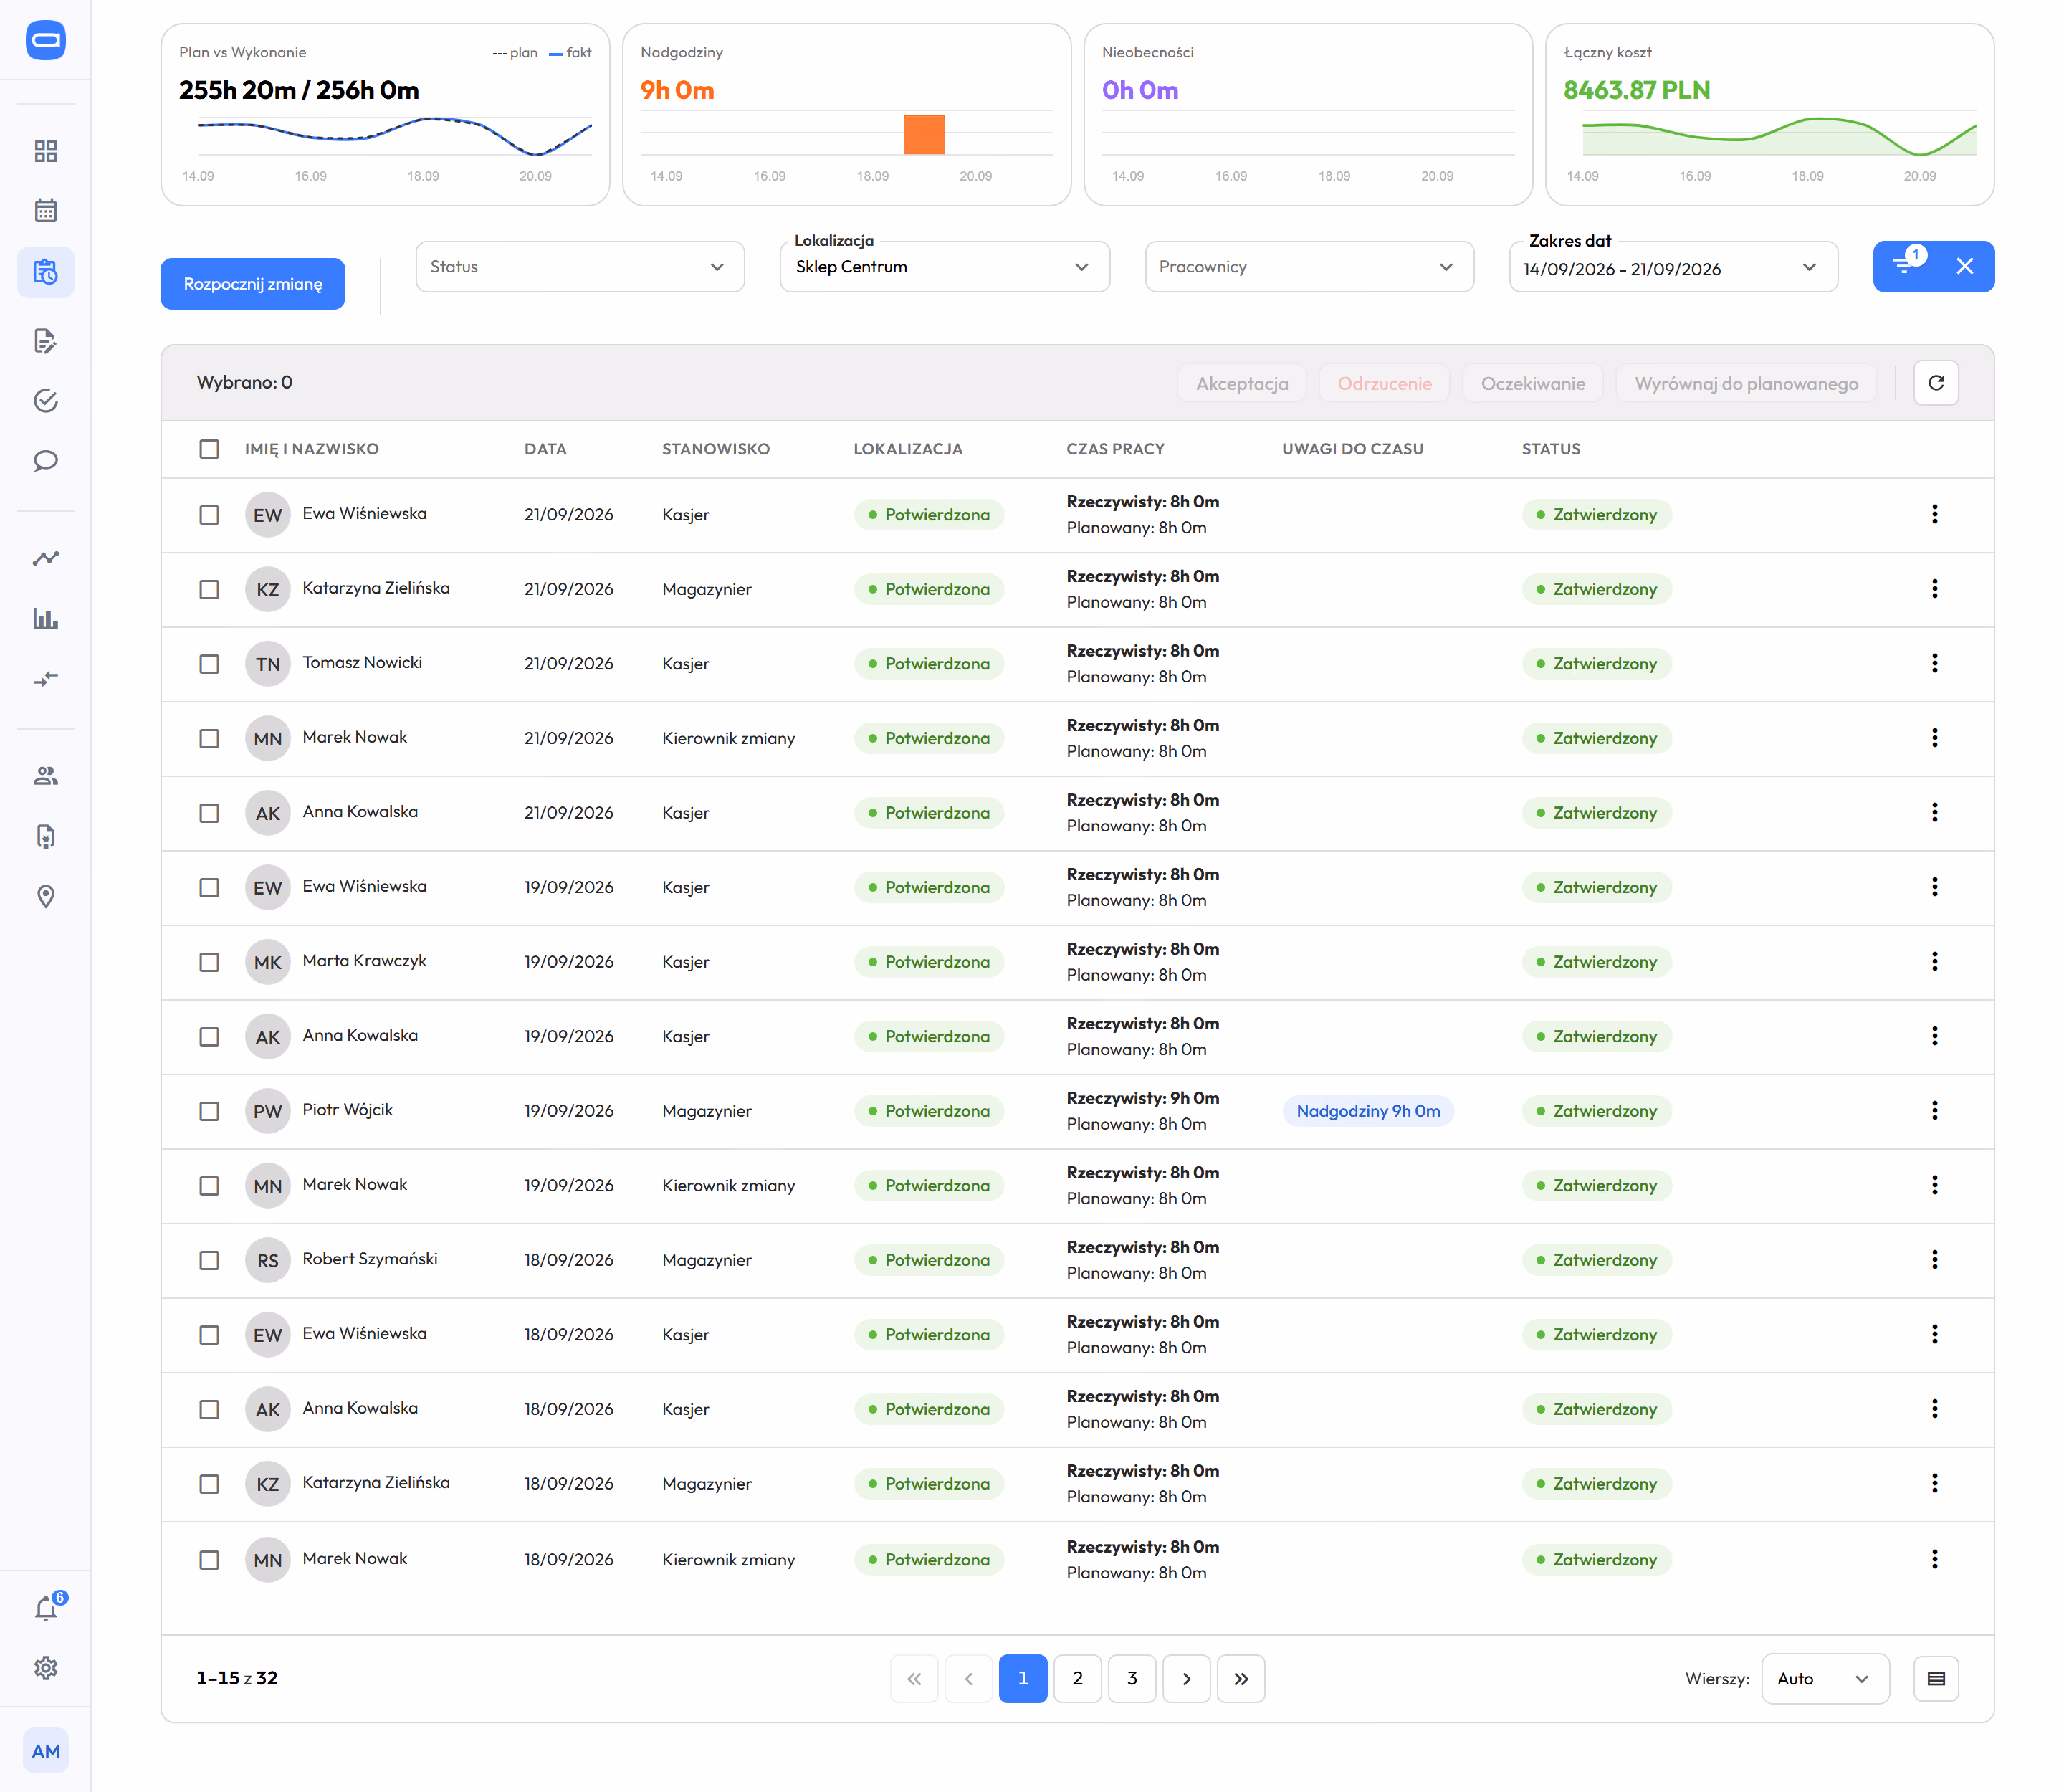This screenshot has width=2064, height=1792.
Task: Open row actions for Robert Szymański
Action: [1935, 1260]
